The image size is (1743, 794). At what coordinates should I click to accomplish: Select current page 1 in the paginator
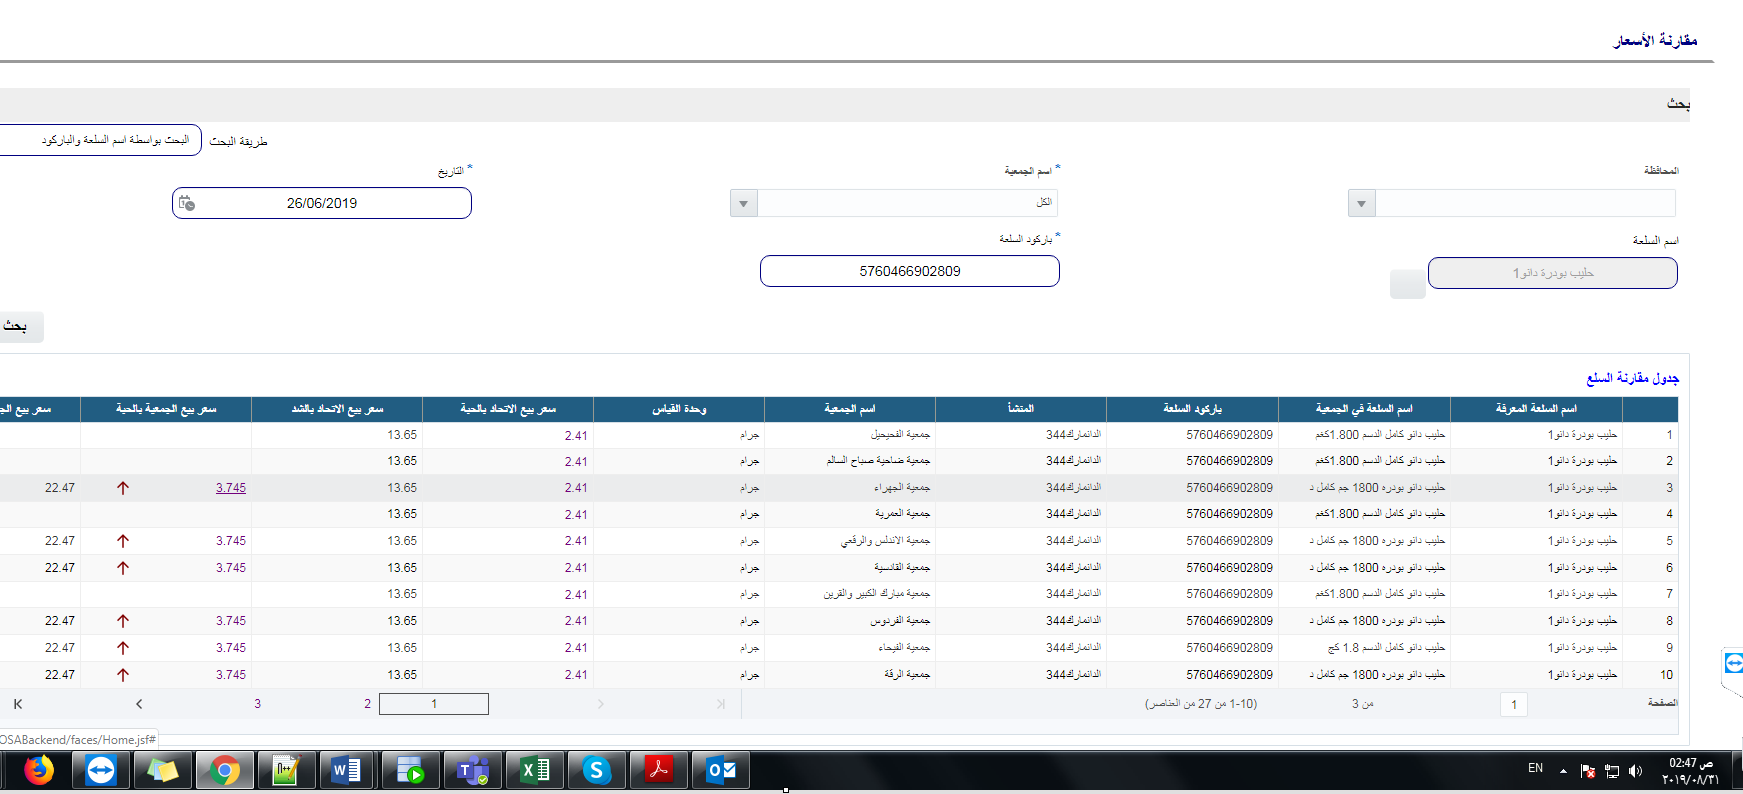pos(434,704)
